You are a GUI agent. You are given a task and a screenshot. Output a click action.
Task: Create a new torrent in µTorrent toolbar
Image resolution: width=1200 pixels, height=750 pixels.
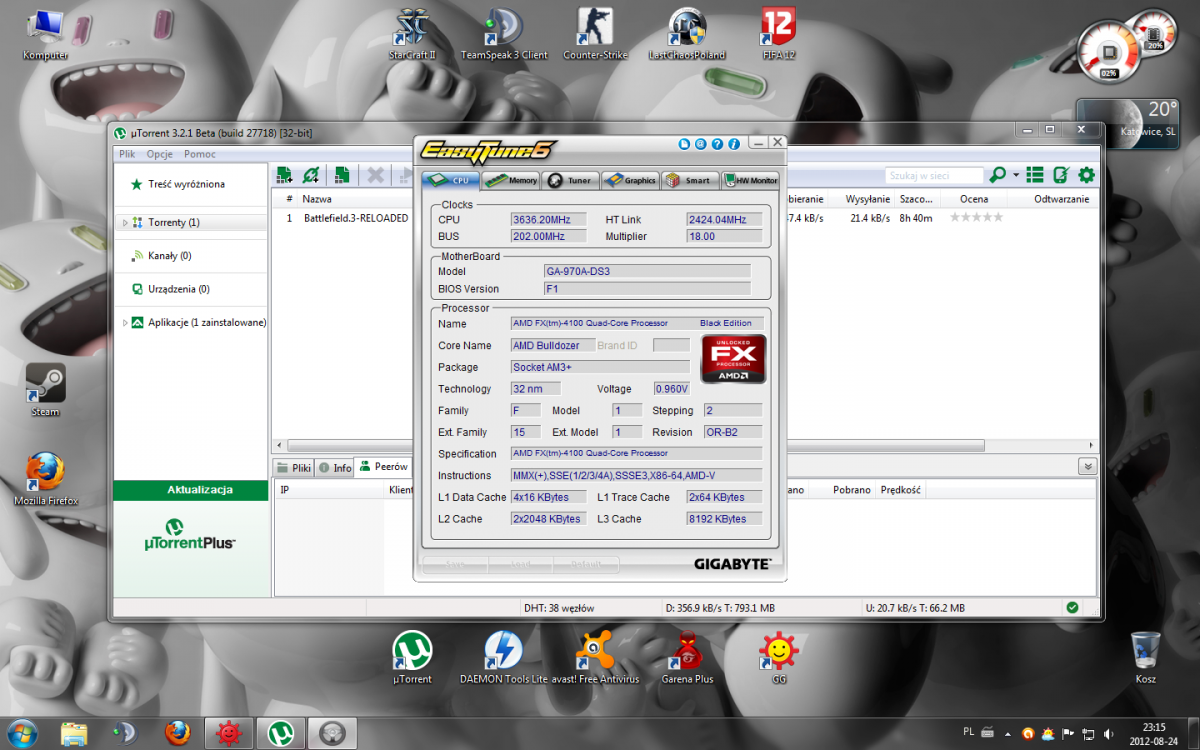point(342,175)
